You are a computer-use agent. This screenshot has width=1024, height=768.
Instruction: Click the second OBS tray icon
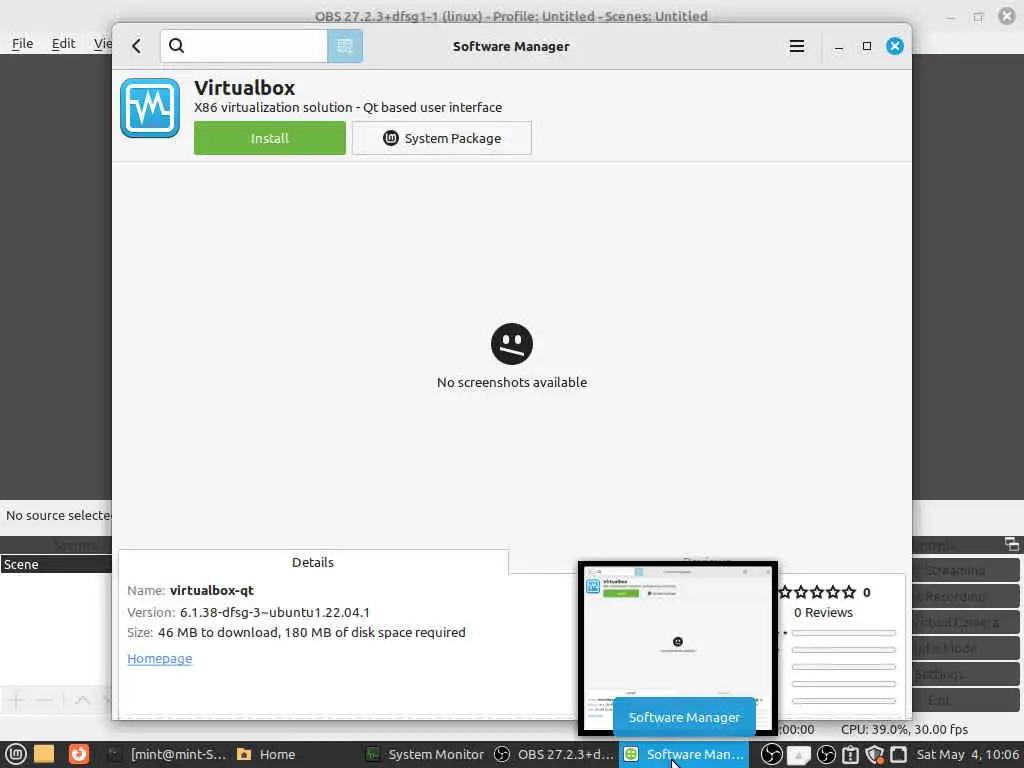(826, 754)
